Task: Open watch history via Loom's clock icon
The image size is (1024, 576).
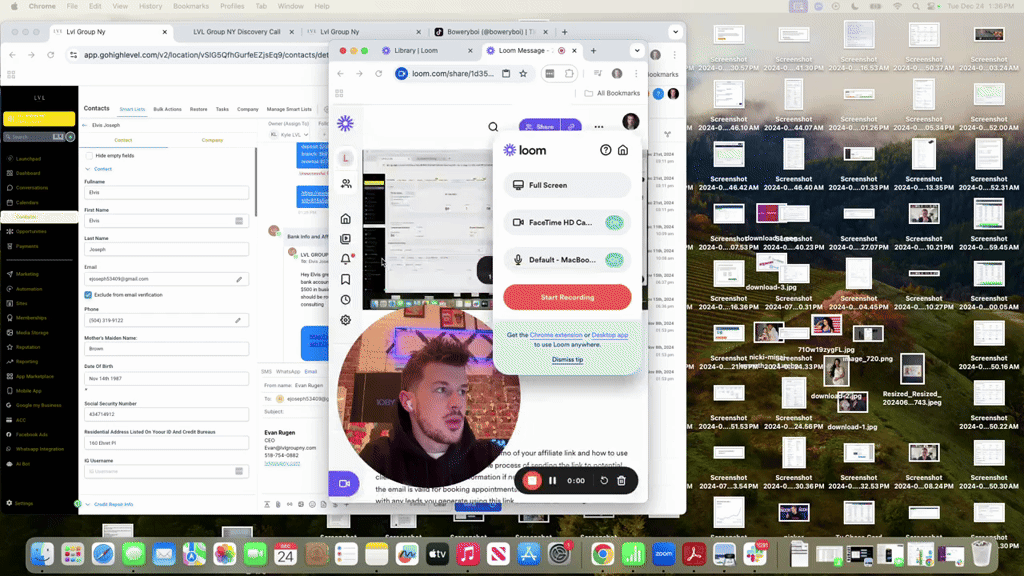Action: (x=345, y=299)
